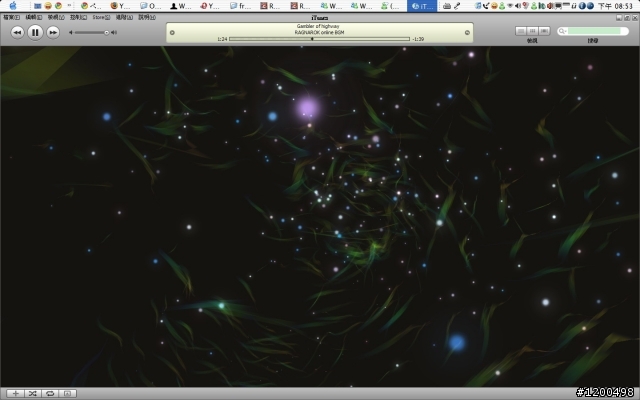Create a new playlist with plus button

point(16,393)
